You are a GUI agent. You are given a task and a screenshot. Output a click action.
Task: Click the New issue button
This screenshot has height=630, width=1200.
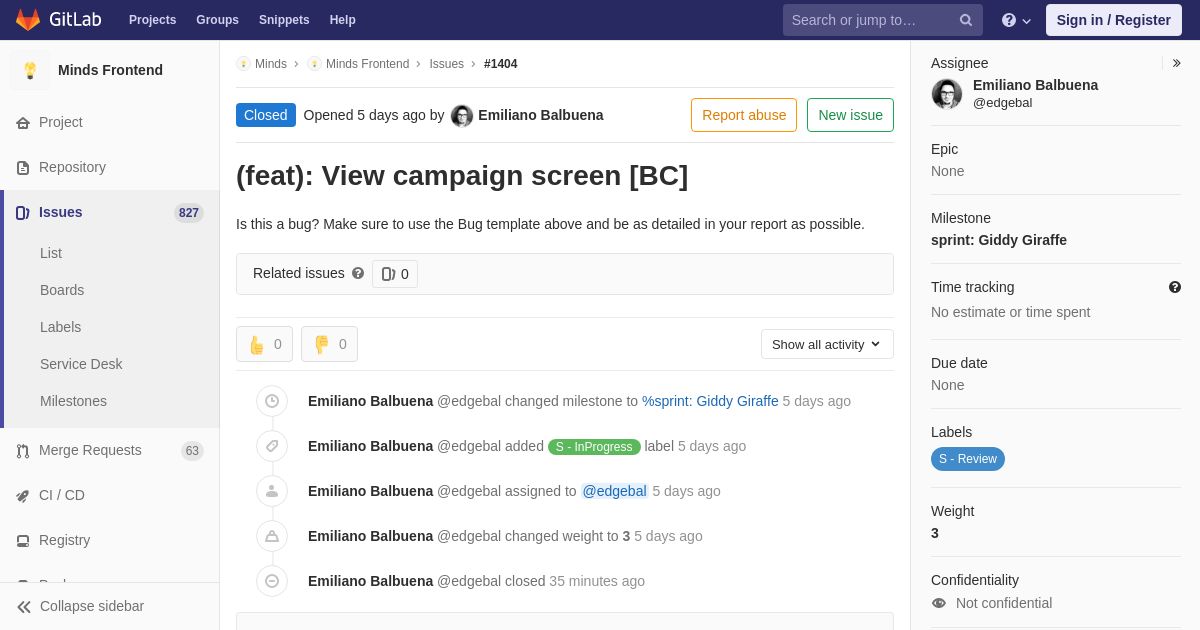pyautogui.click(x=850, y=115)
